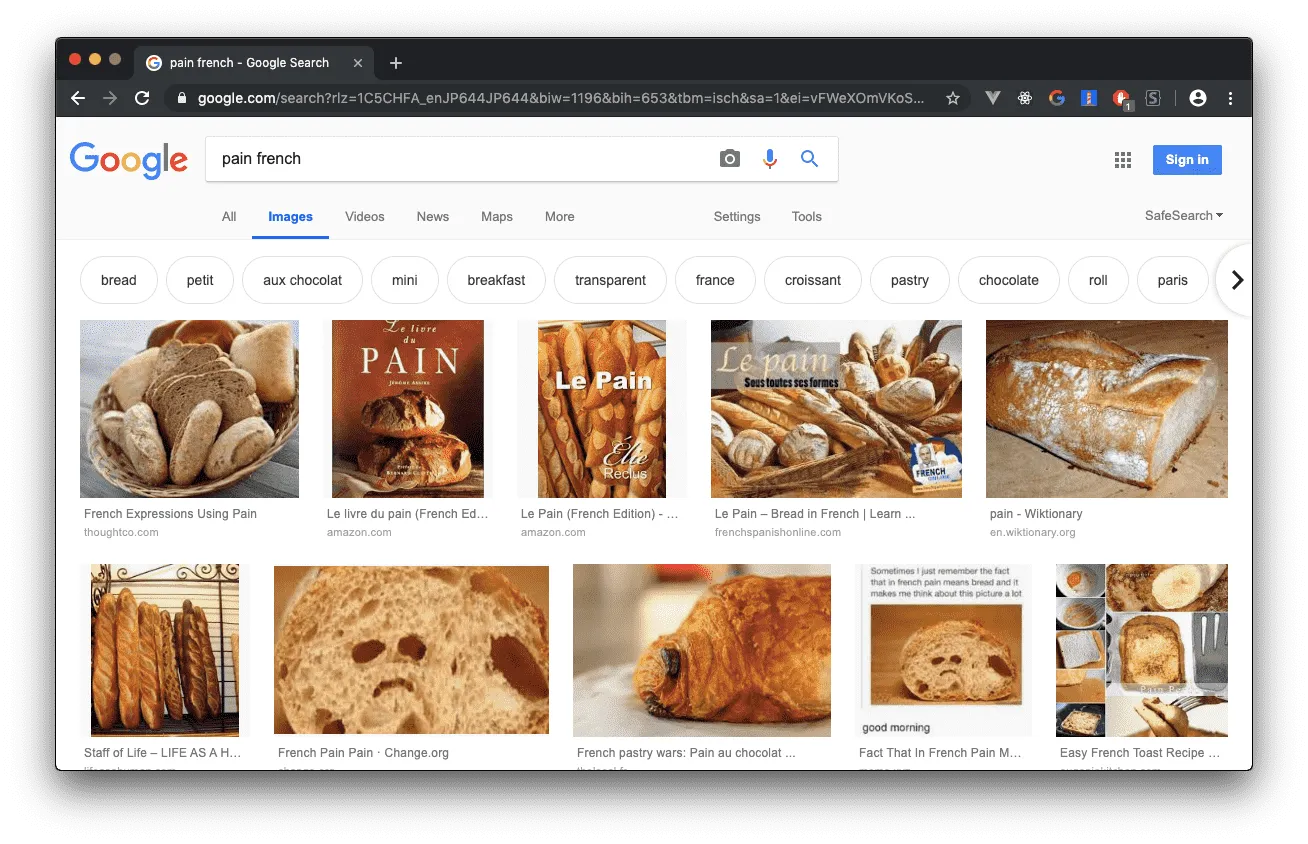Open the React devtools atom extension icon

(1025, 98)
